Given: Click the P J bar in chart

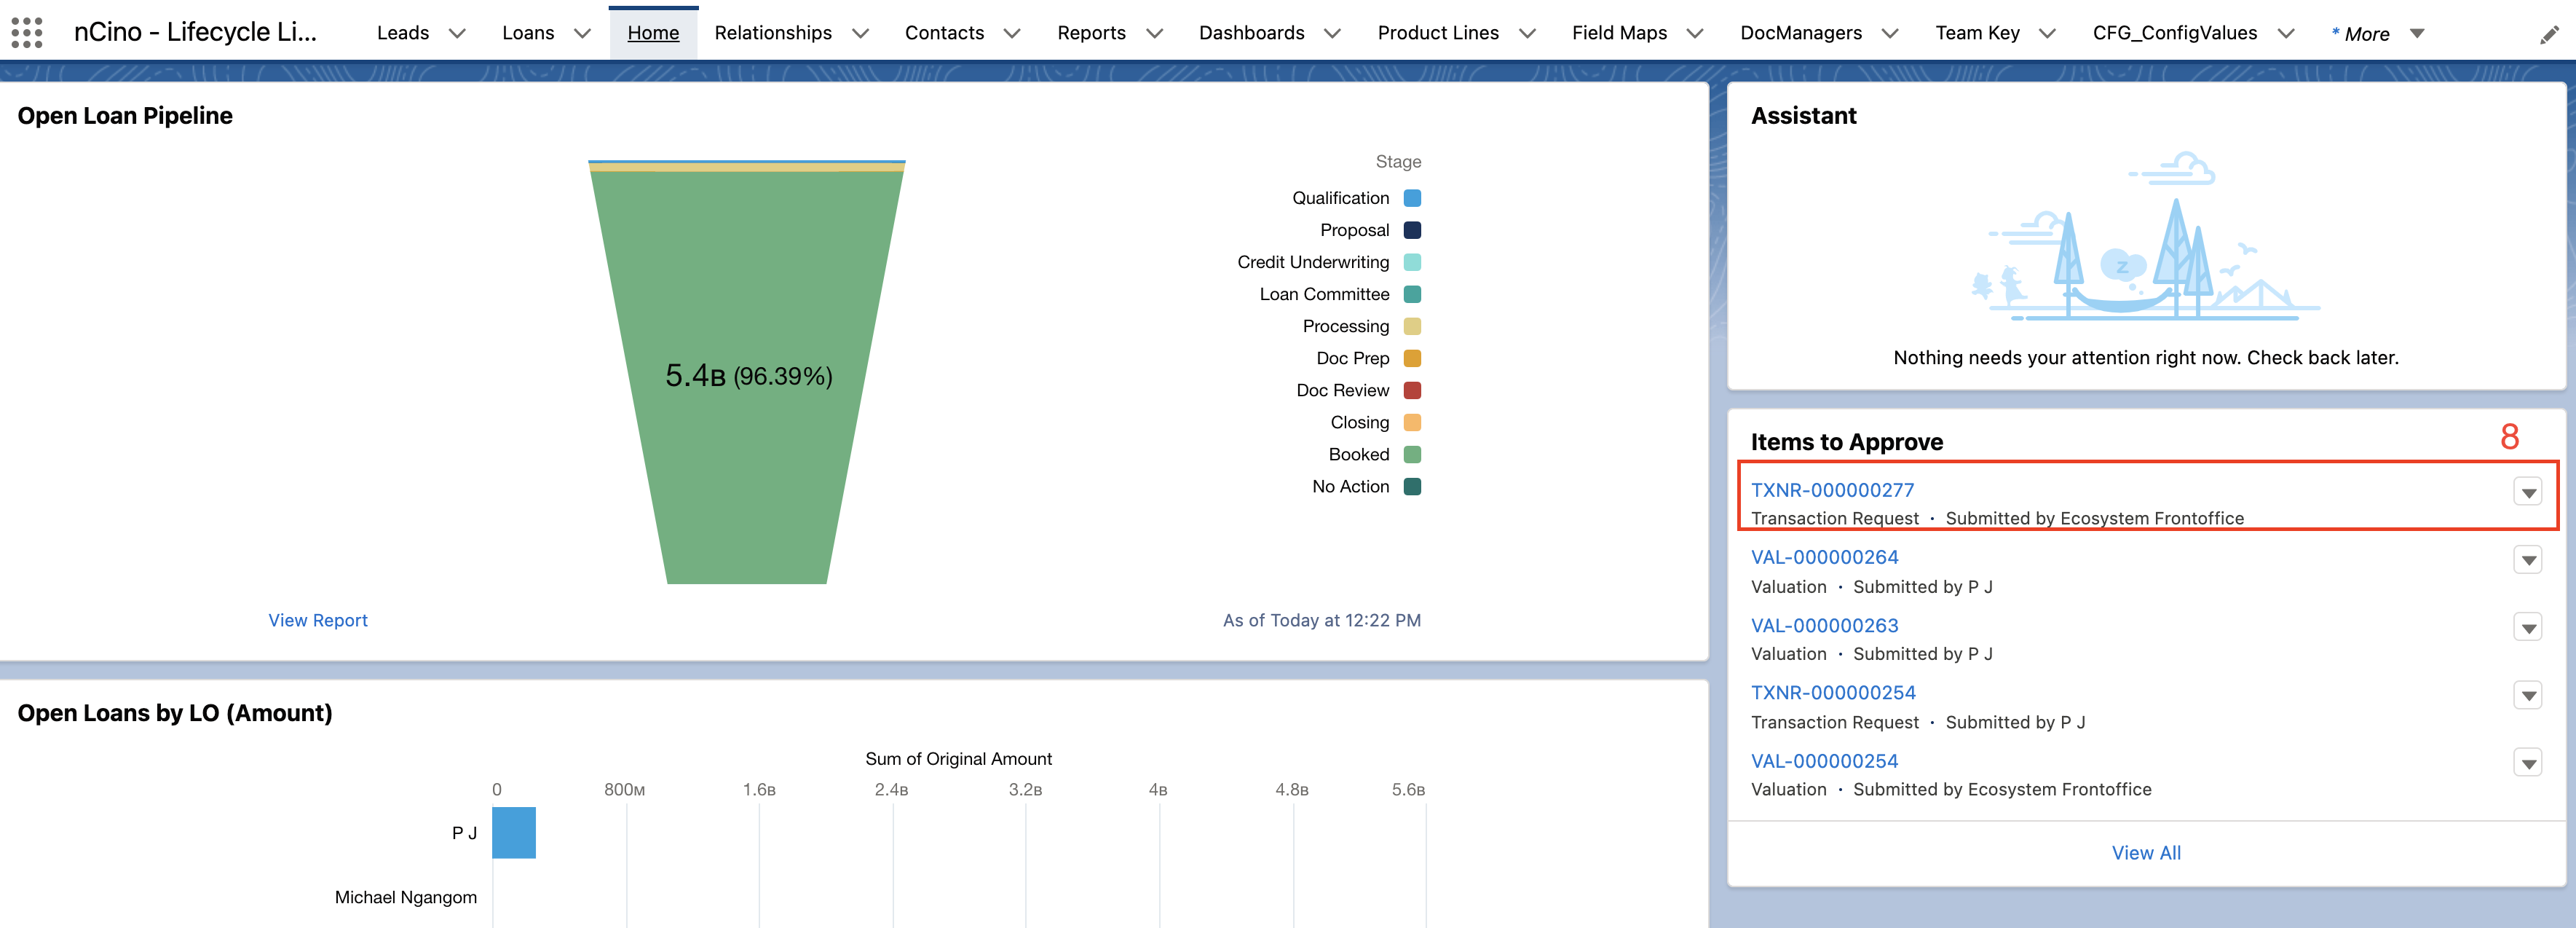Looking at the screenshot, I should tap(513, 832).
